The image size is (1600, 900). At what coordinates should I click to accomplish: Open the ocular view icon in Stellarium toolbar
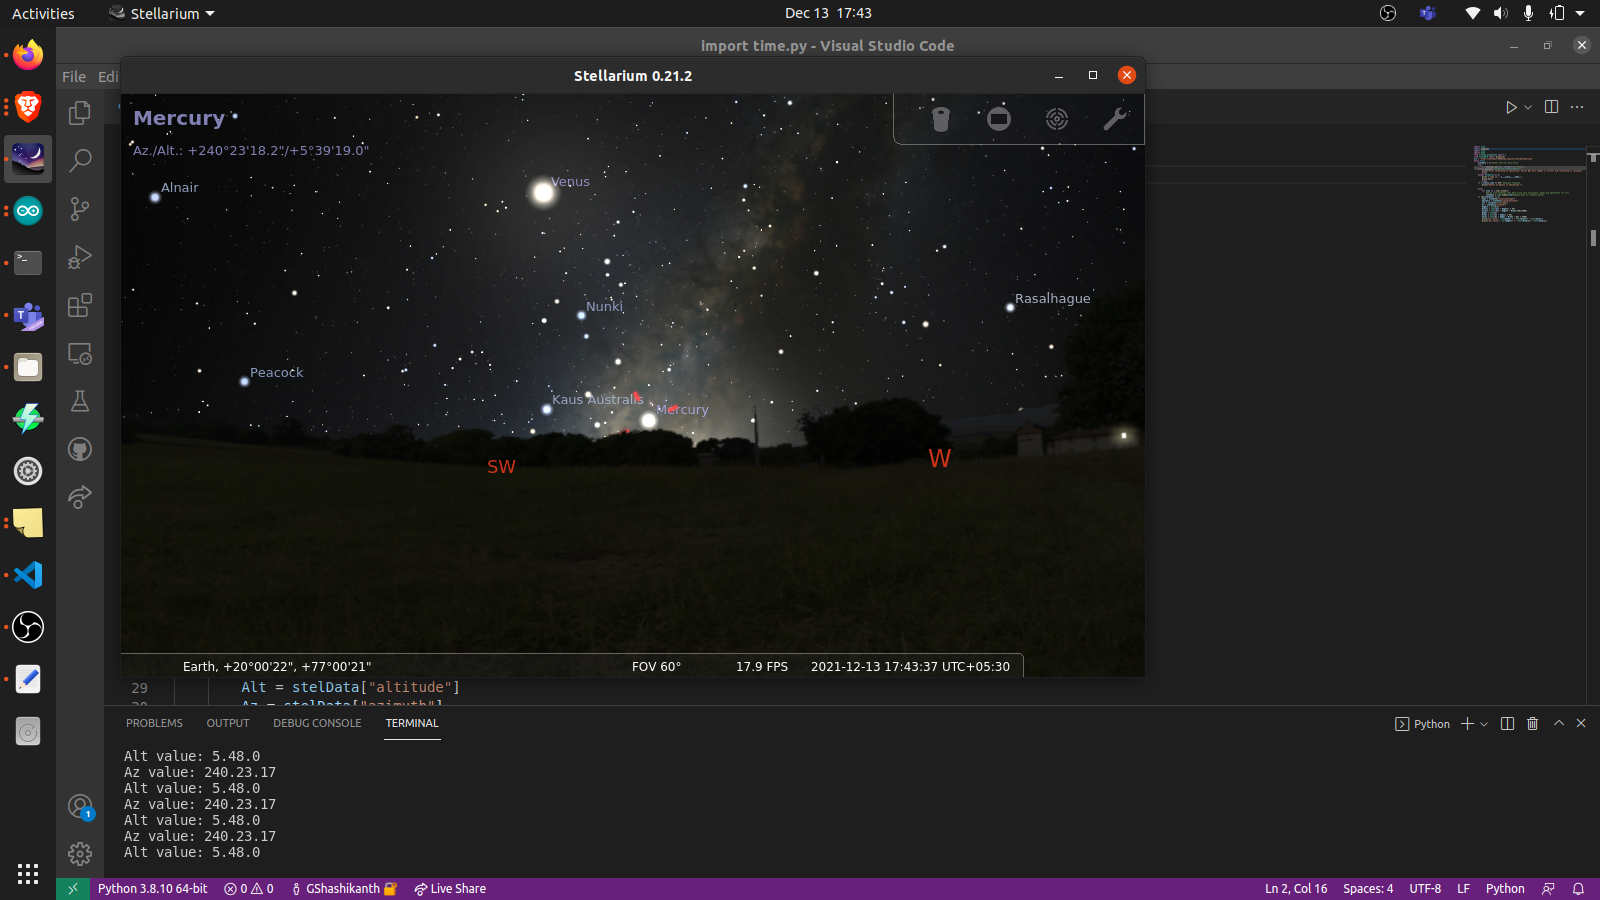(998, 119)
